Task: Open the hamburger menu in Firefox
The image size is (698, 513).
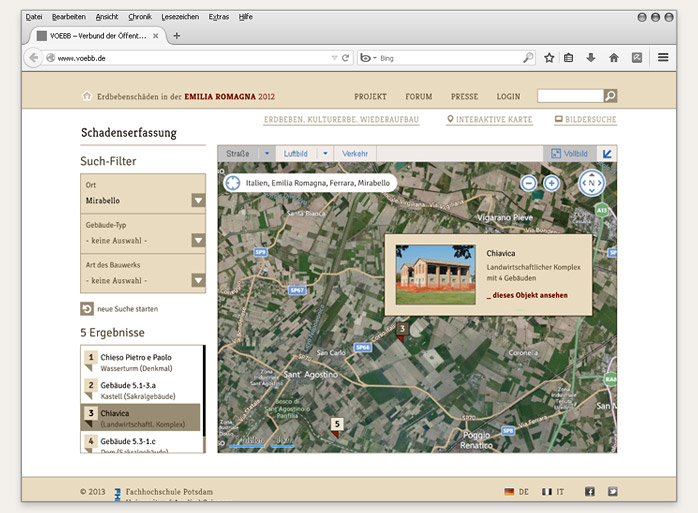Action: 663,57
